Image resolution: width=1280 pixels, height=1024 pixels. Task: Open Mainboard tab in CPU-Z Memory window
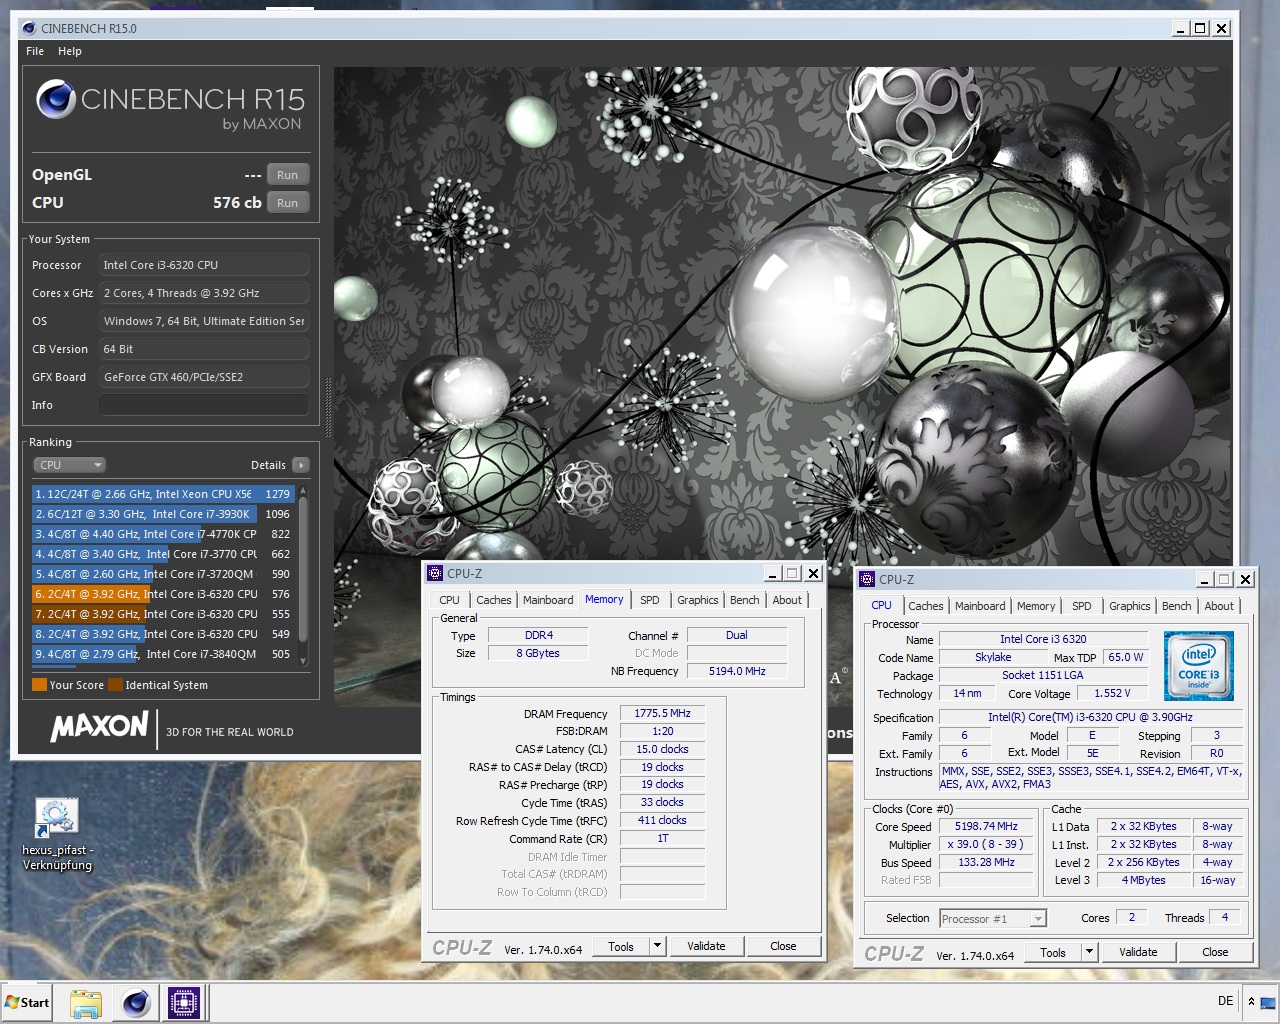[548, 600]
